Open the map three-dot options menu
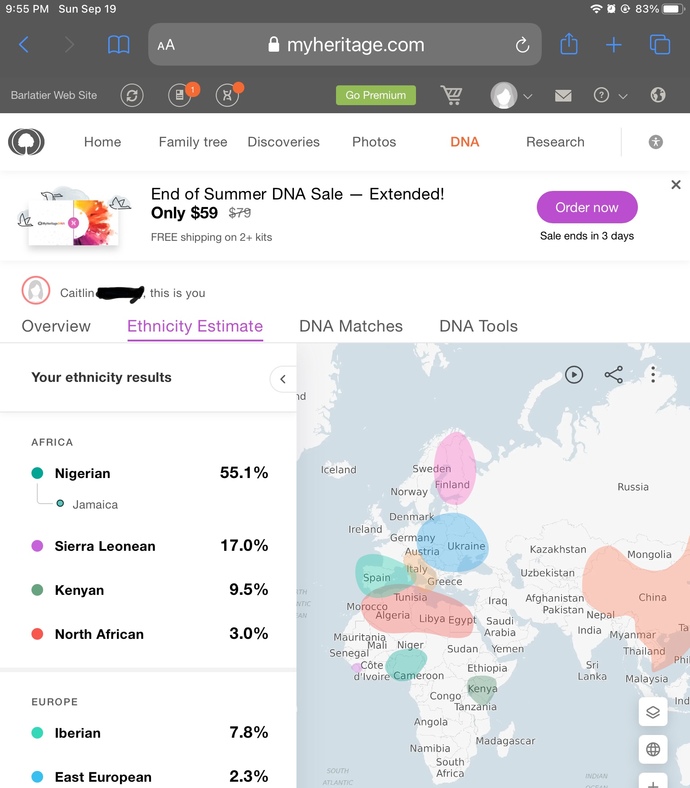 pos(652,374)
